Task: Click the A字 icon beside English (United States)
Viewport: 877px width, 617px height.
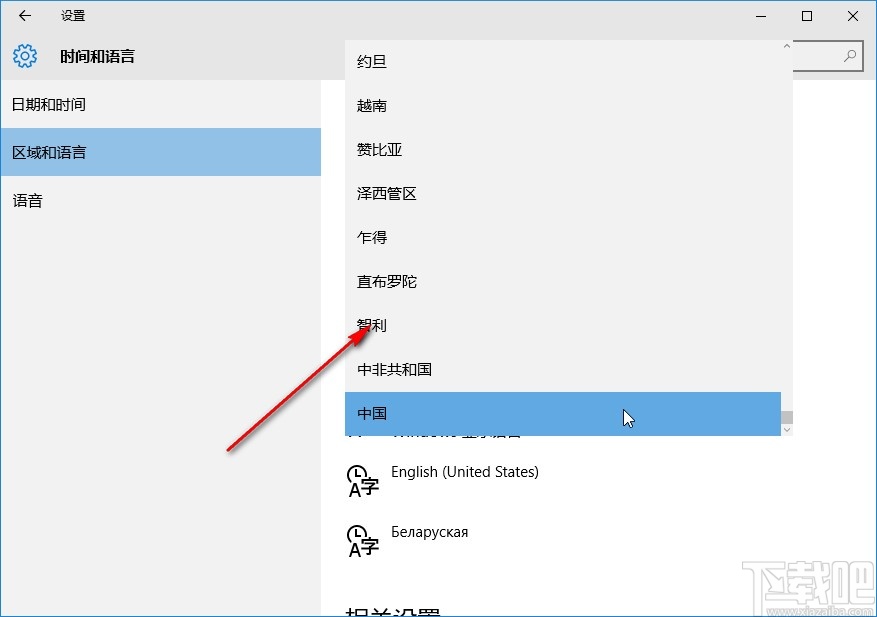Action: pyautogui.click(x=362, y=480)
